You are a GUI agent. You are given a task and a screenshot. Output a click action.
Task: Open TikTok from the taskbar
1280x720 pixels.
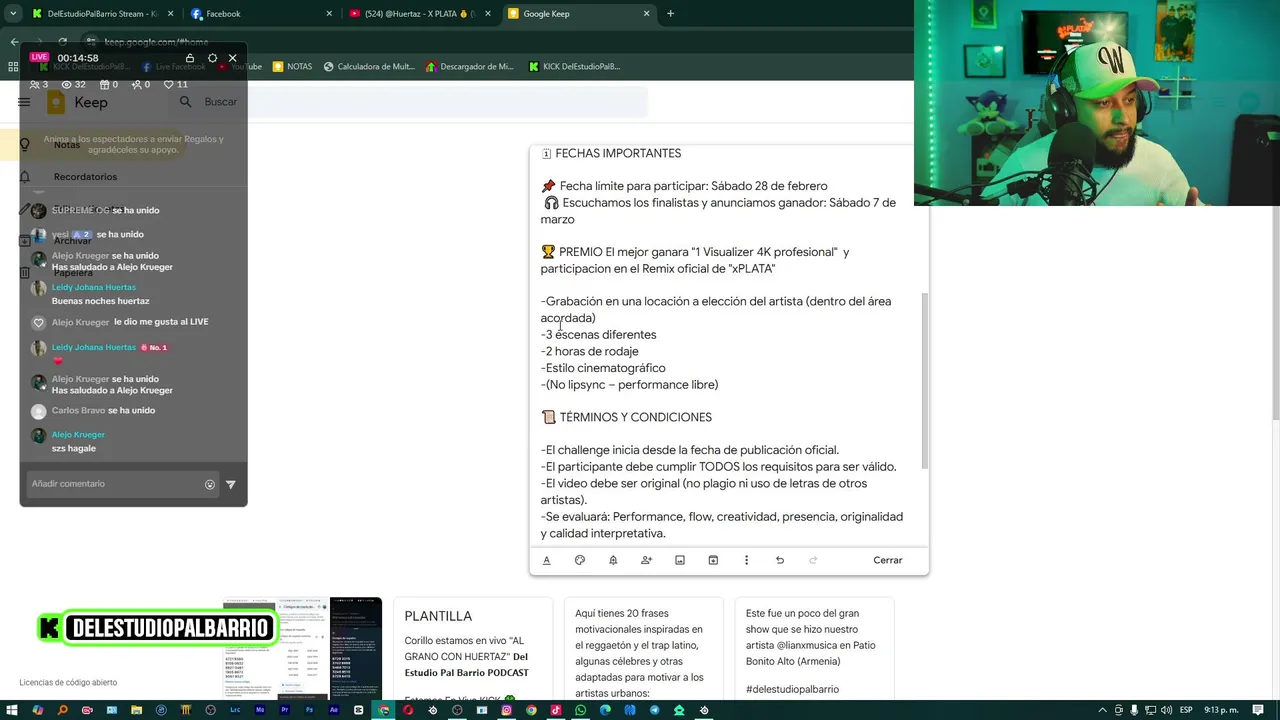555,710
